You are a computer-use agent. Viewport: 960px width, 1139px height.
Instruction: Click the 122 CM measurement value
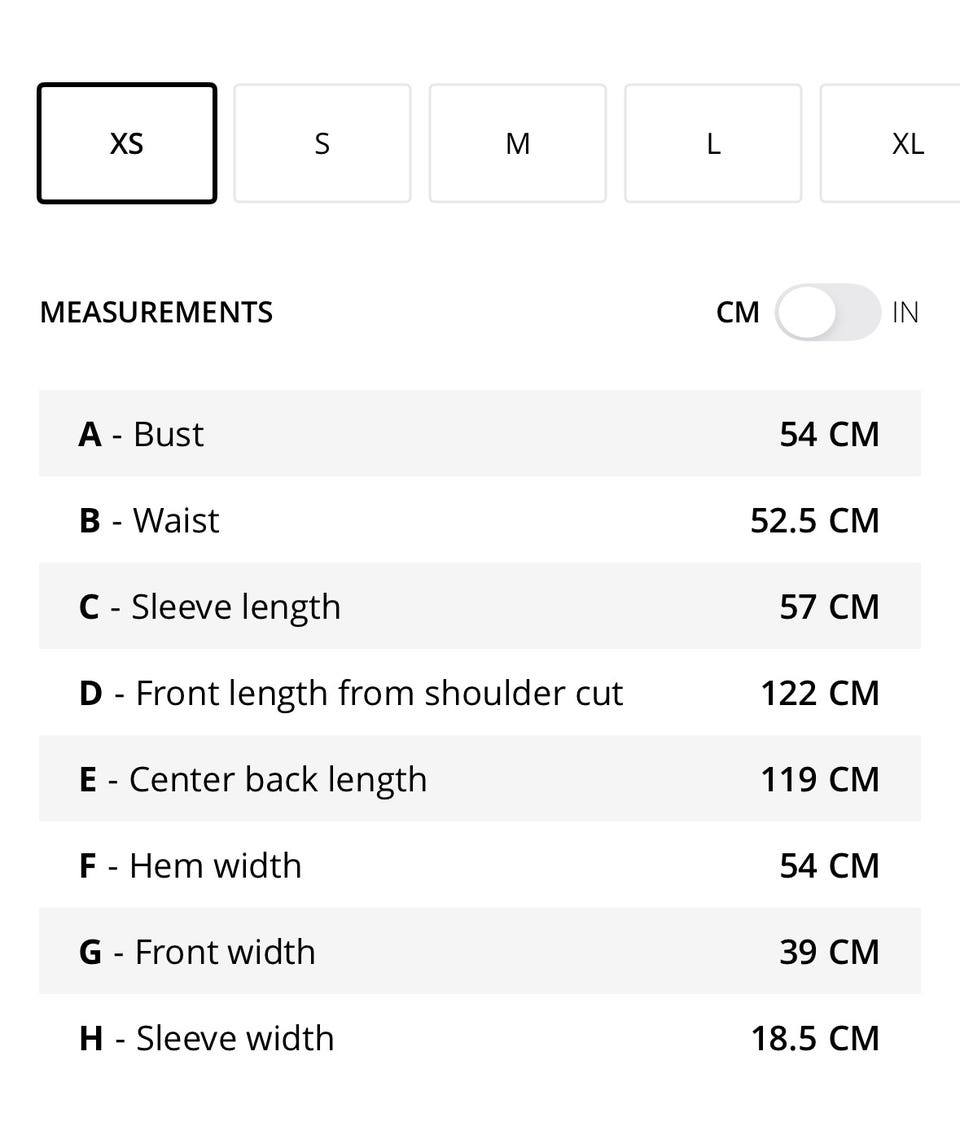820,693
